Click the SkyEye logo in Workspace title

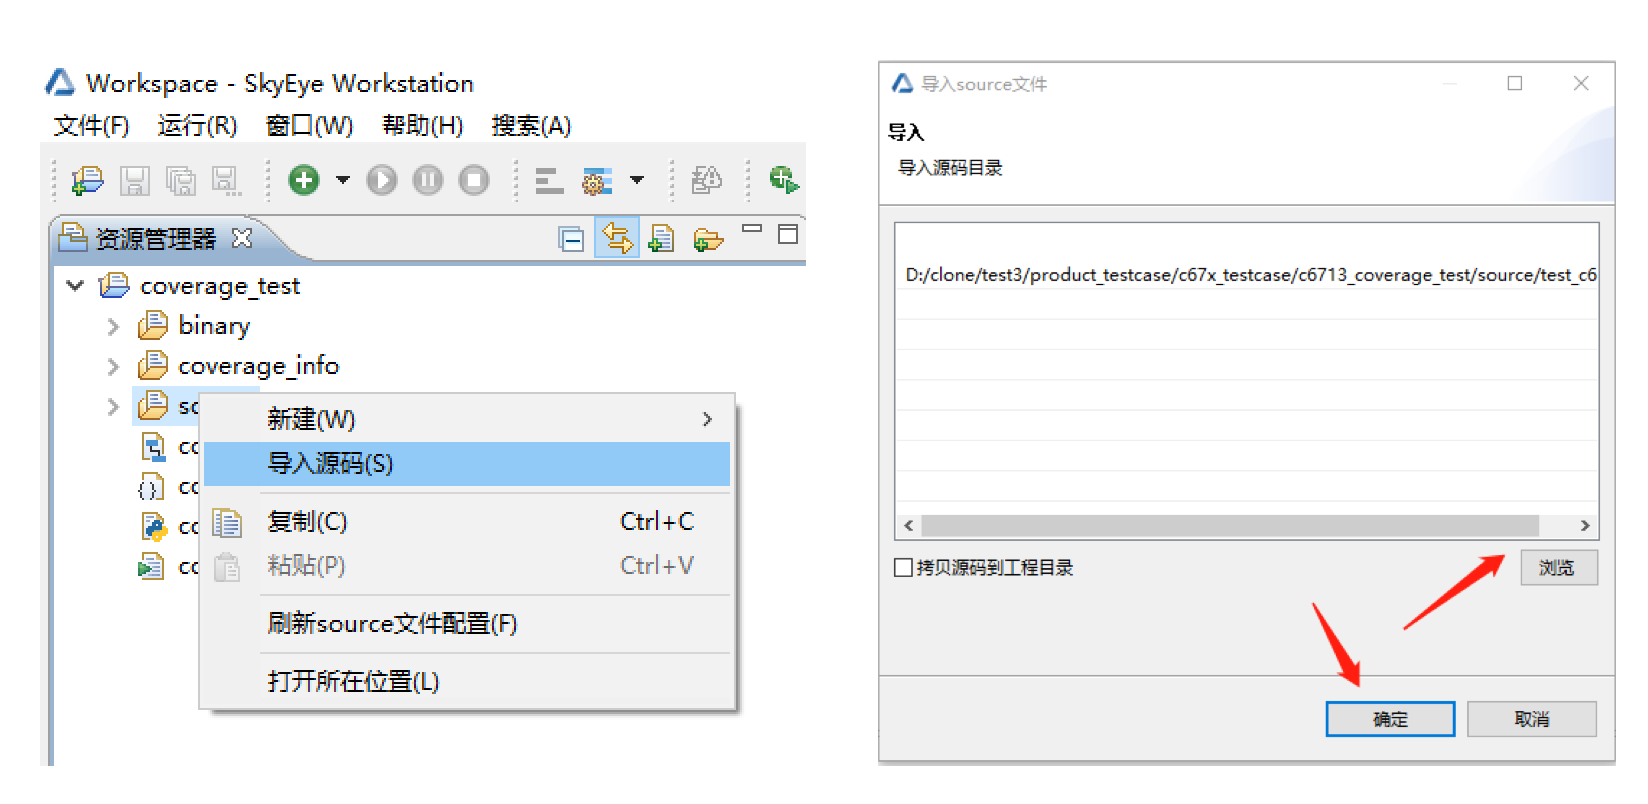(60, 82)
